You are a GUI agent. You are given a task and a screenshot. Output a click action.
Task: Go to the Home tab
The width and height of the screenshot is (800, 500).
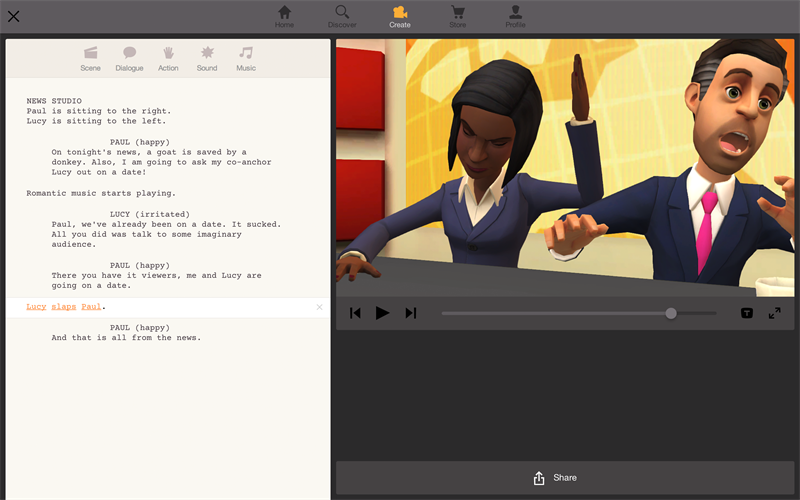point(285,16)
